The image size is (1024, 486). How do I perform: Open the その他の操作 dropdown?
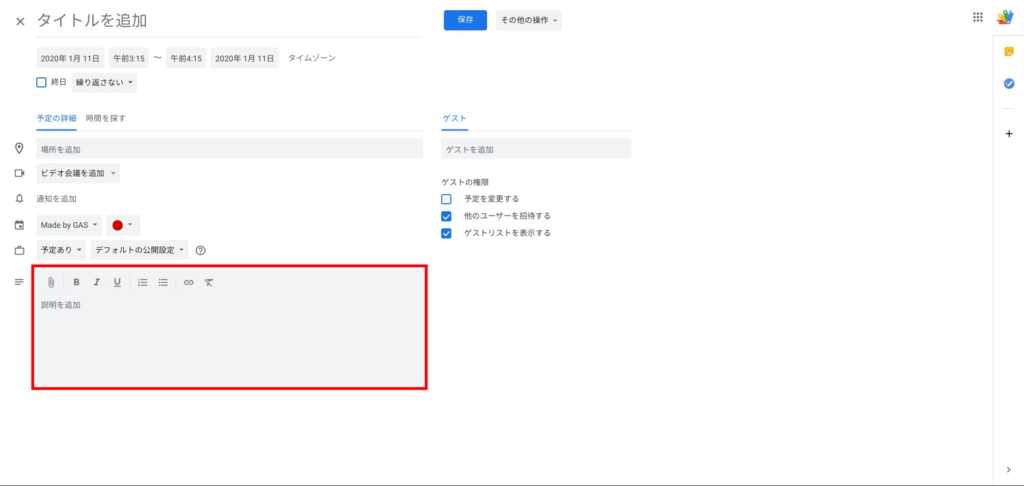click(x=529, y=20)
